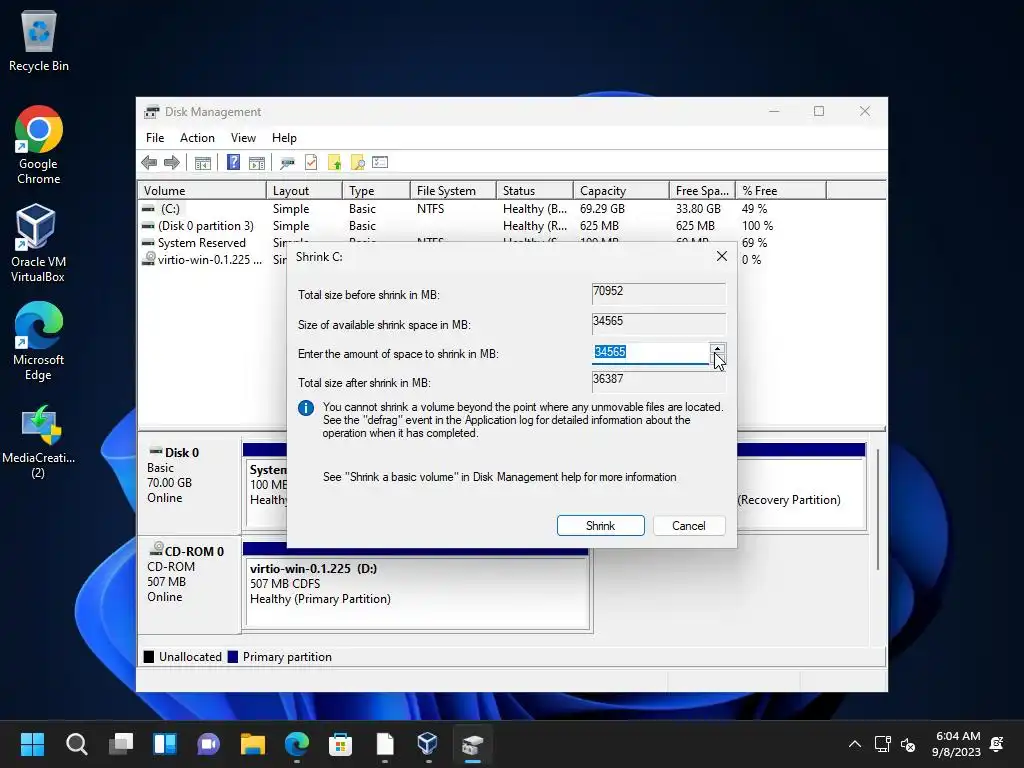Open the Recycle Bin desktop icon

tap(39, 41)
